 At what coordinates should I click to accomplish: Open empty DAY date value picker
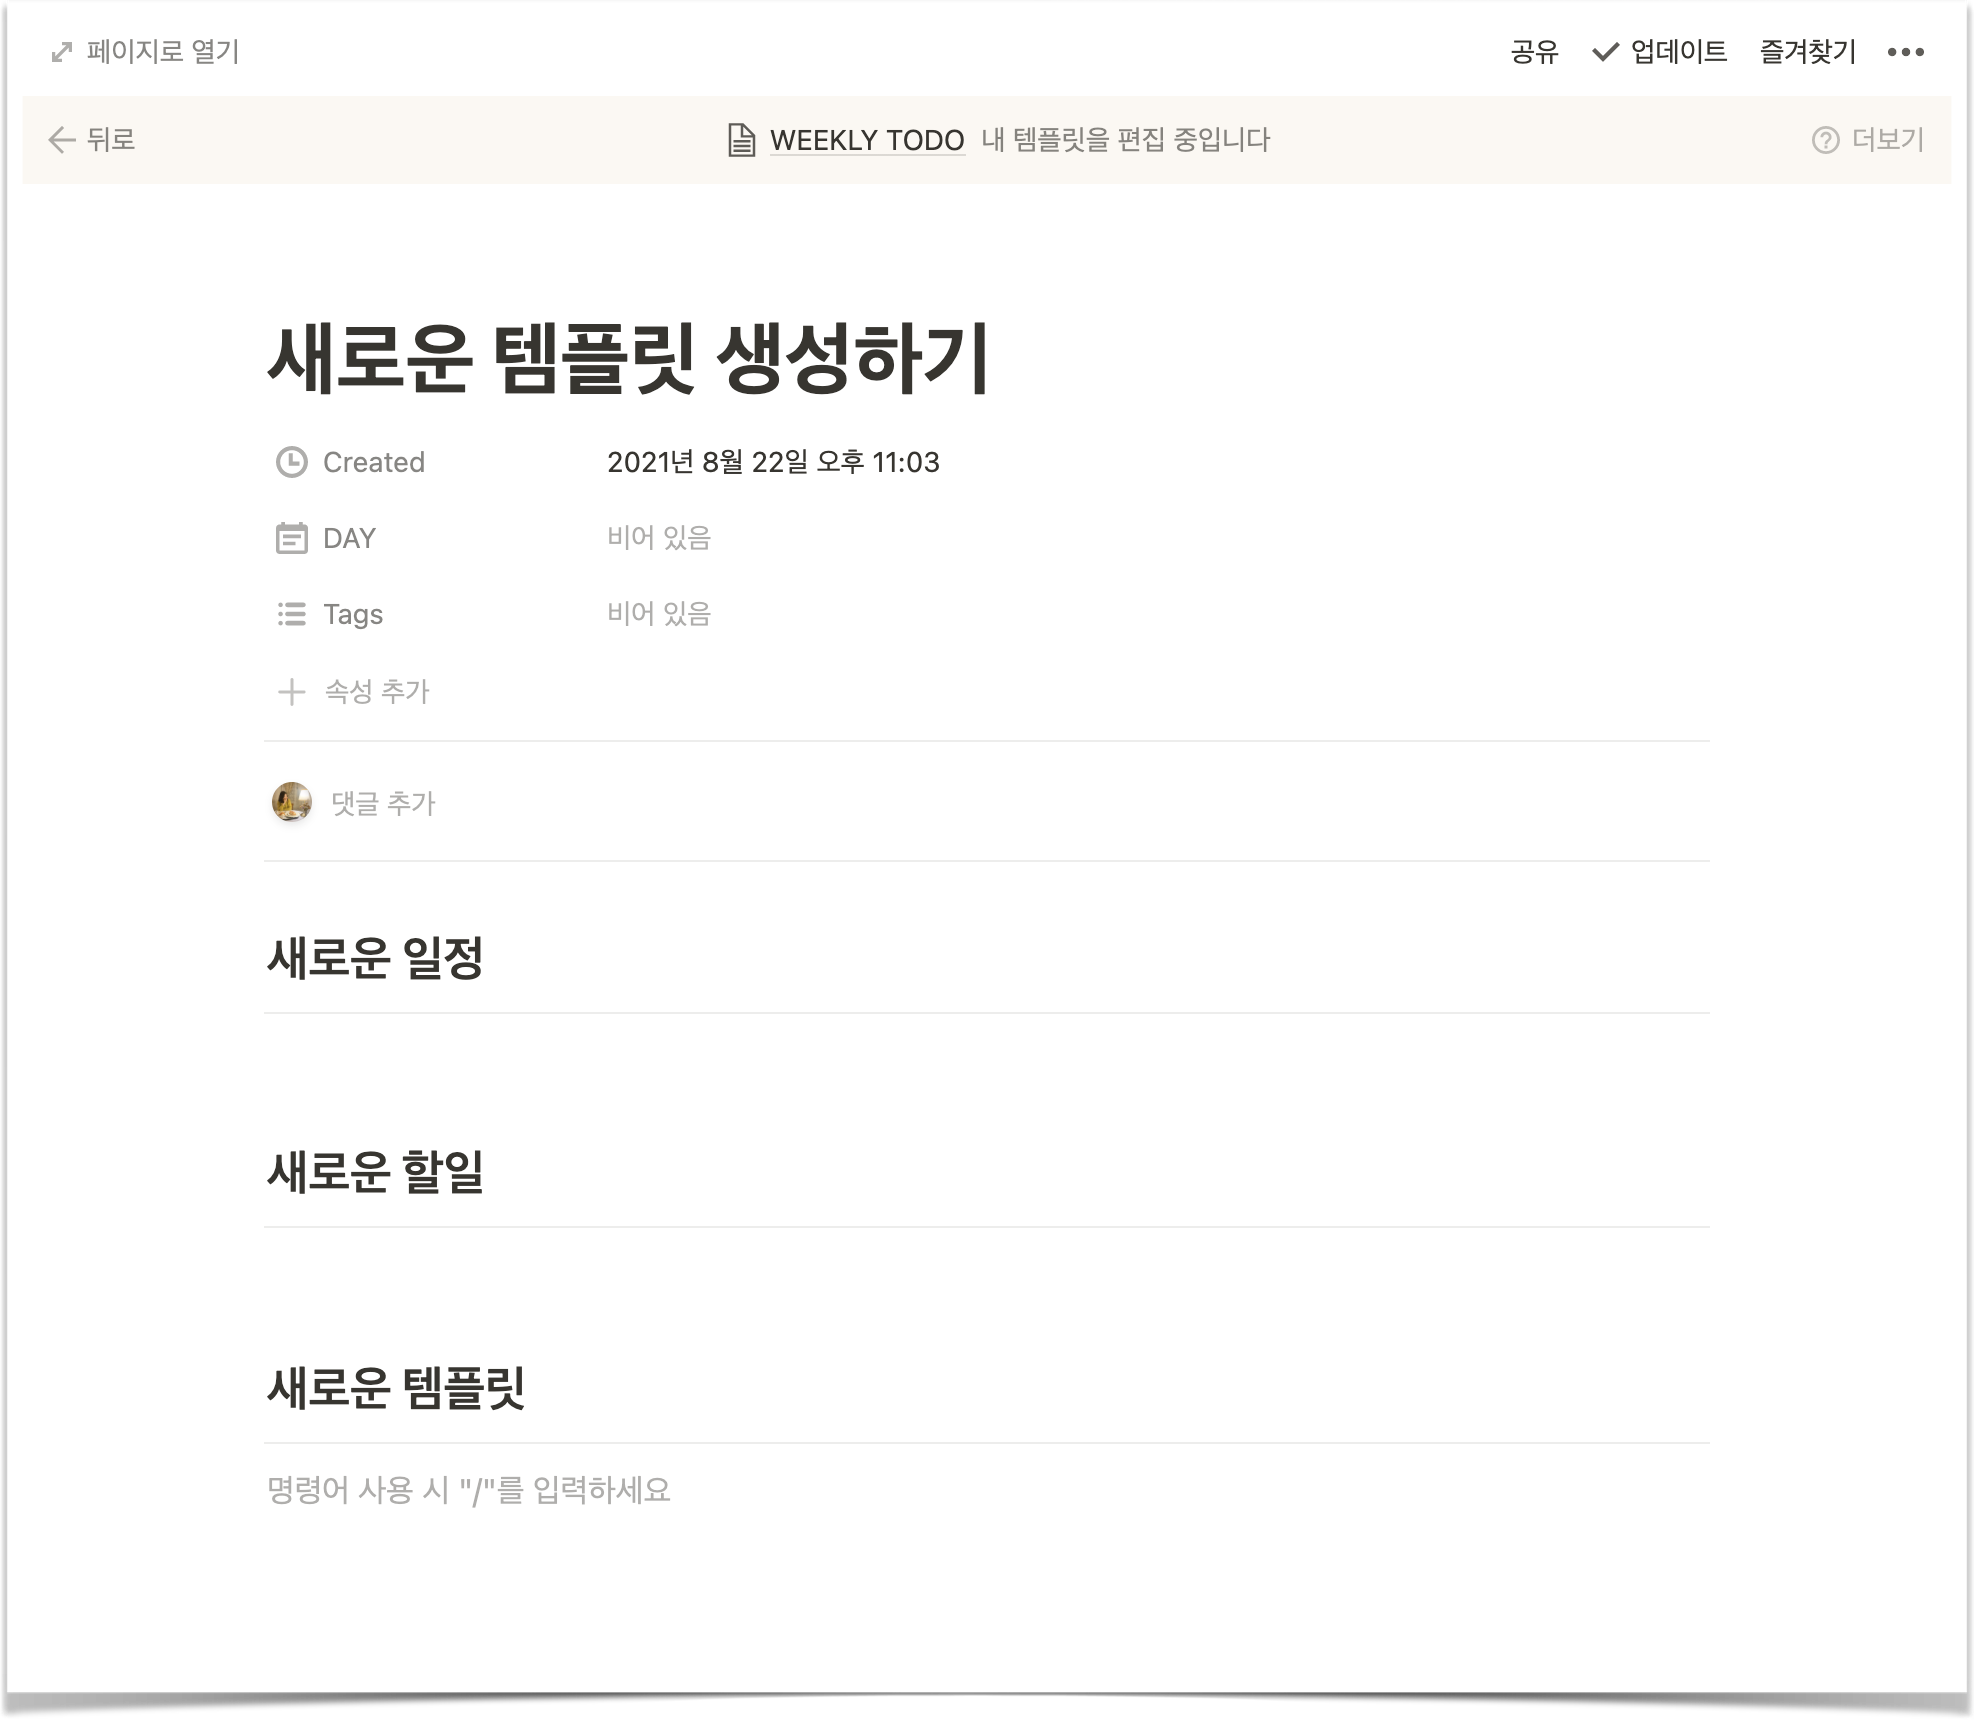click(659, 538)
